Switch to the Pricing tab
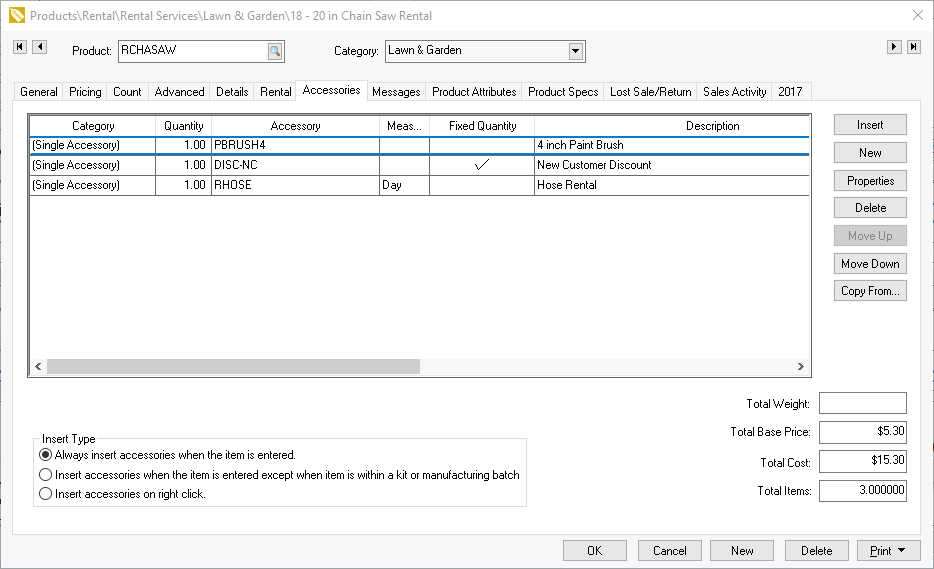The height and width of the screenshot is (569, 934). (85, 92)
